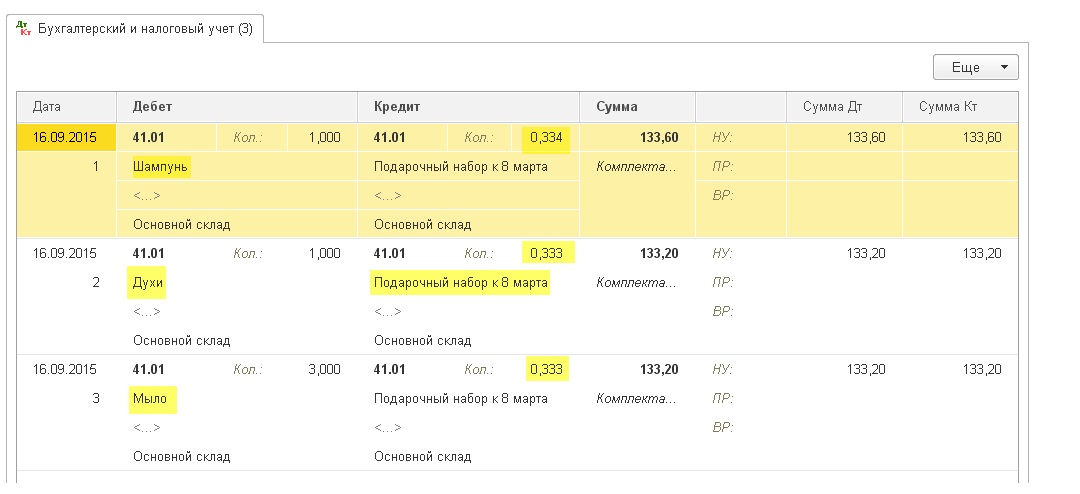Select line number 3 cell
Image resolution: width=1080 pixels, height=494 pixels.
click(67, 398)
